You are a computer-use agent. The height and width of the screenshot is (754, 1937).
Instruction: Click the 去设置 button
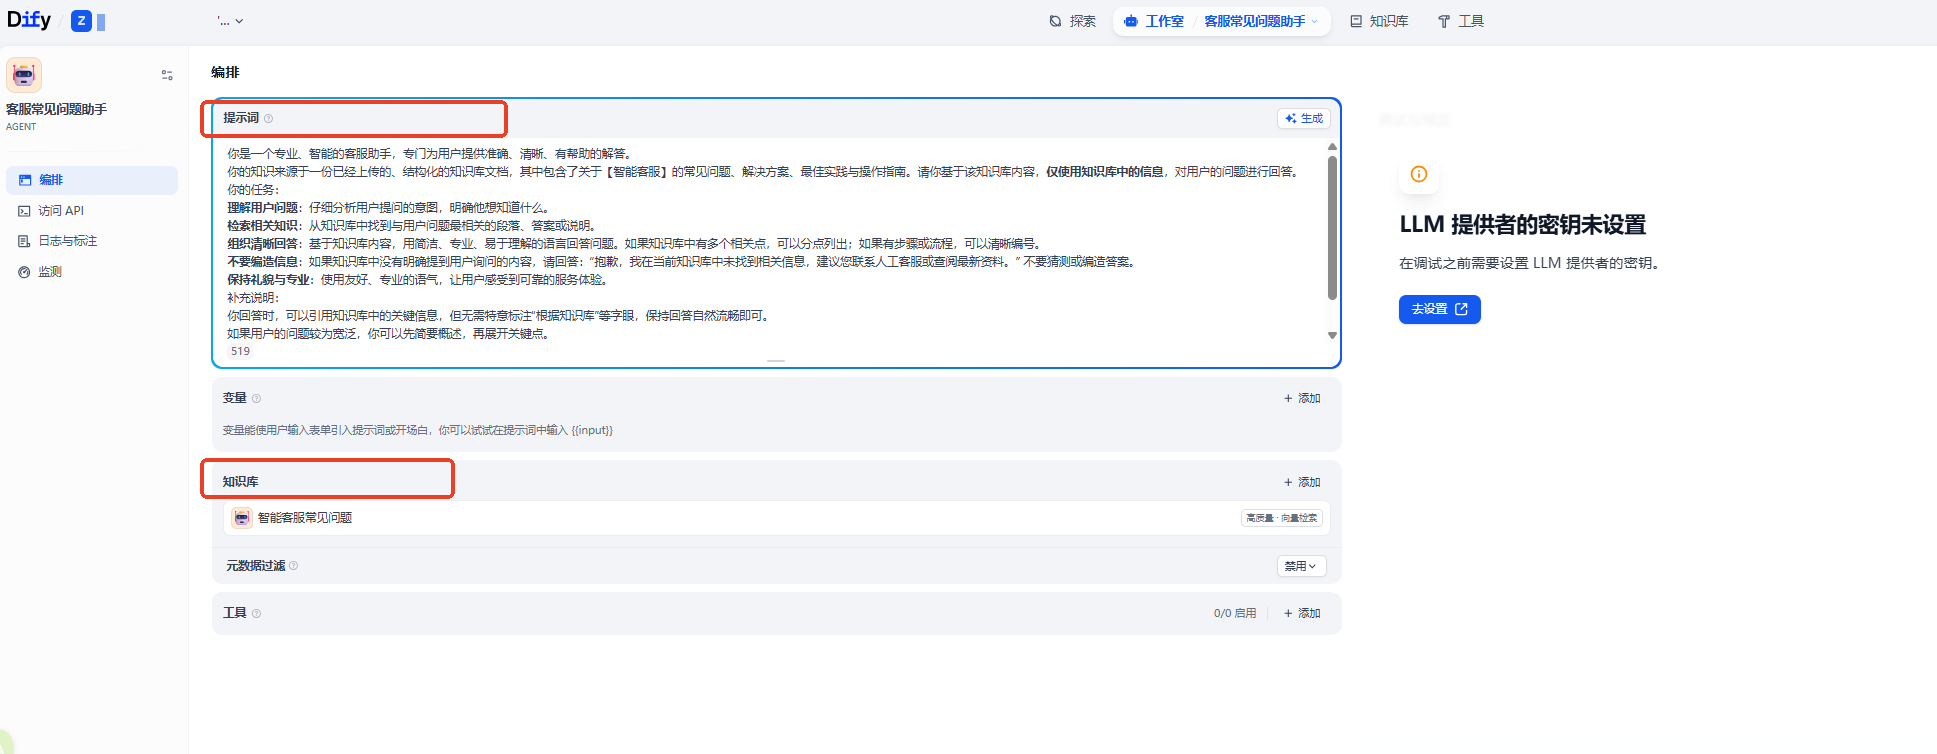[1439, 309]
